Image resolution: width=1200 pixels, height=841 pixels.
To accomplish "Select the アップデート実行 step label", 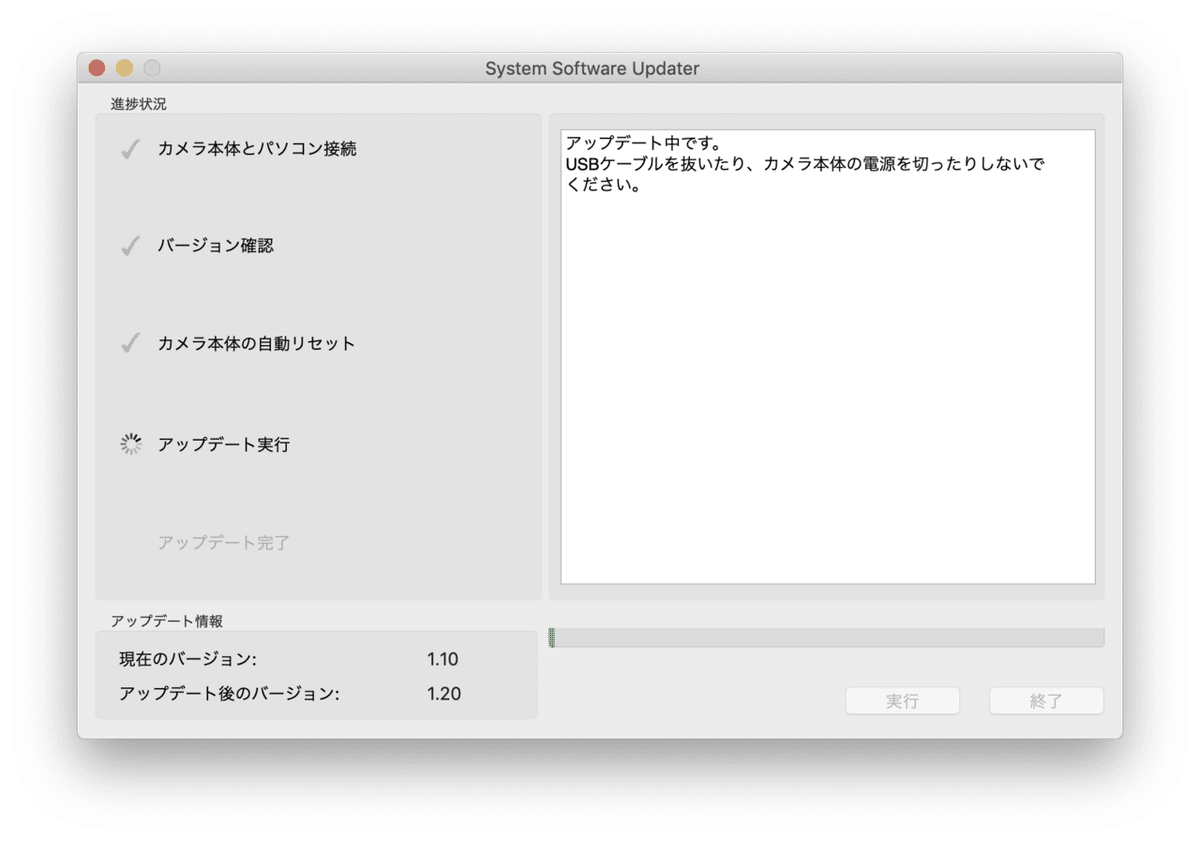I will pos(222,444).
